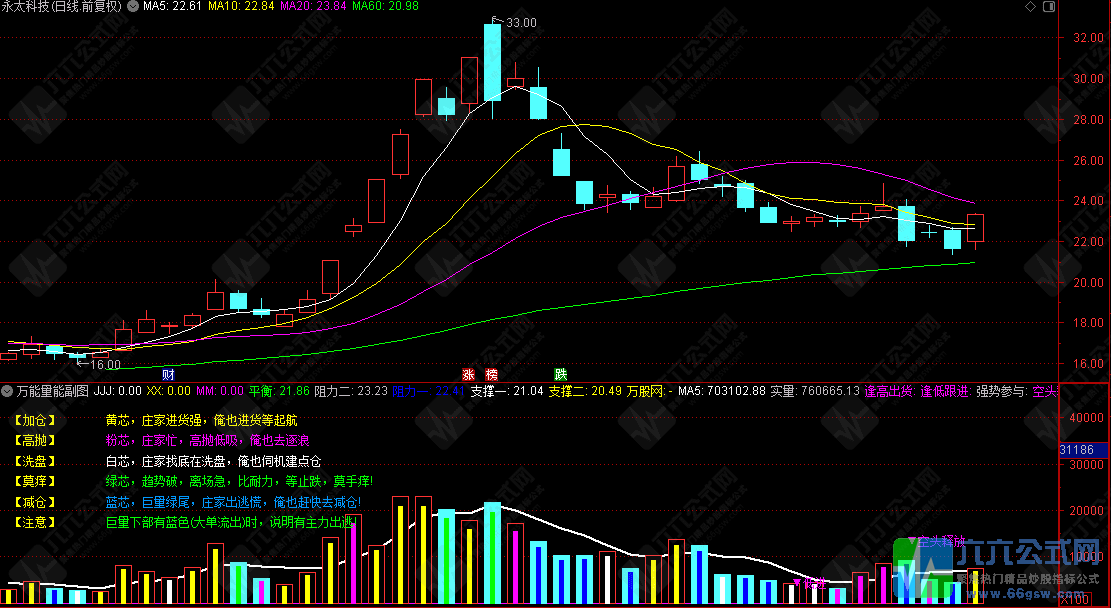Click the red 涨 event marker

pyautogui.click(x=468, y=374)
